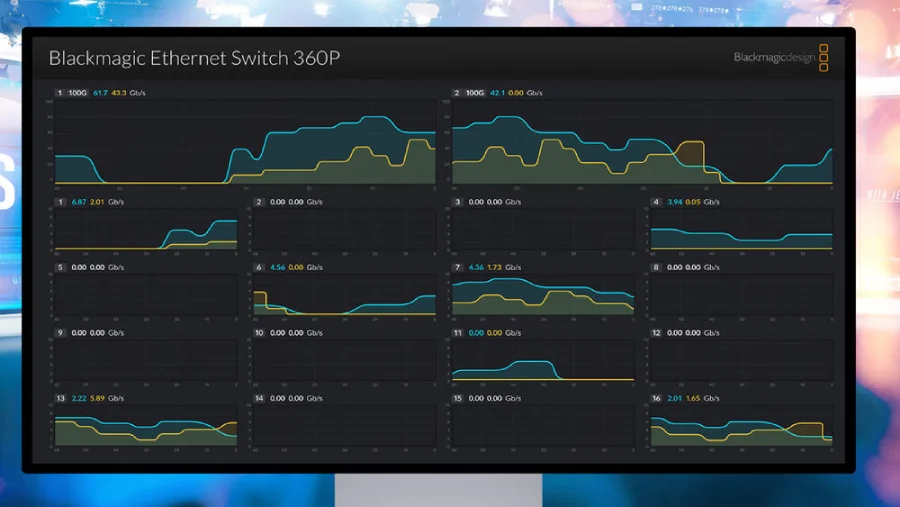This screenshot has width=900, height=507.
Task: Click port 7 number badge
Action: (x=457, y=267)
